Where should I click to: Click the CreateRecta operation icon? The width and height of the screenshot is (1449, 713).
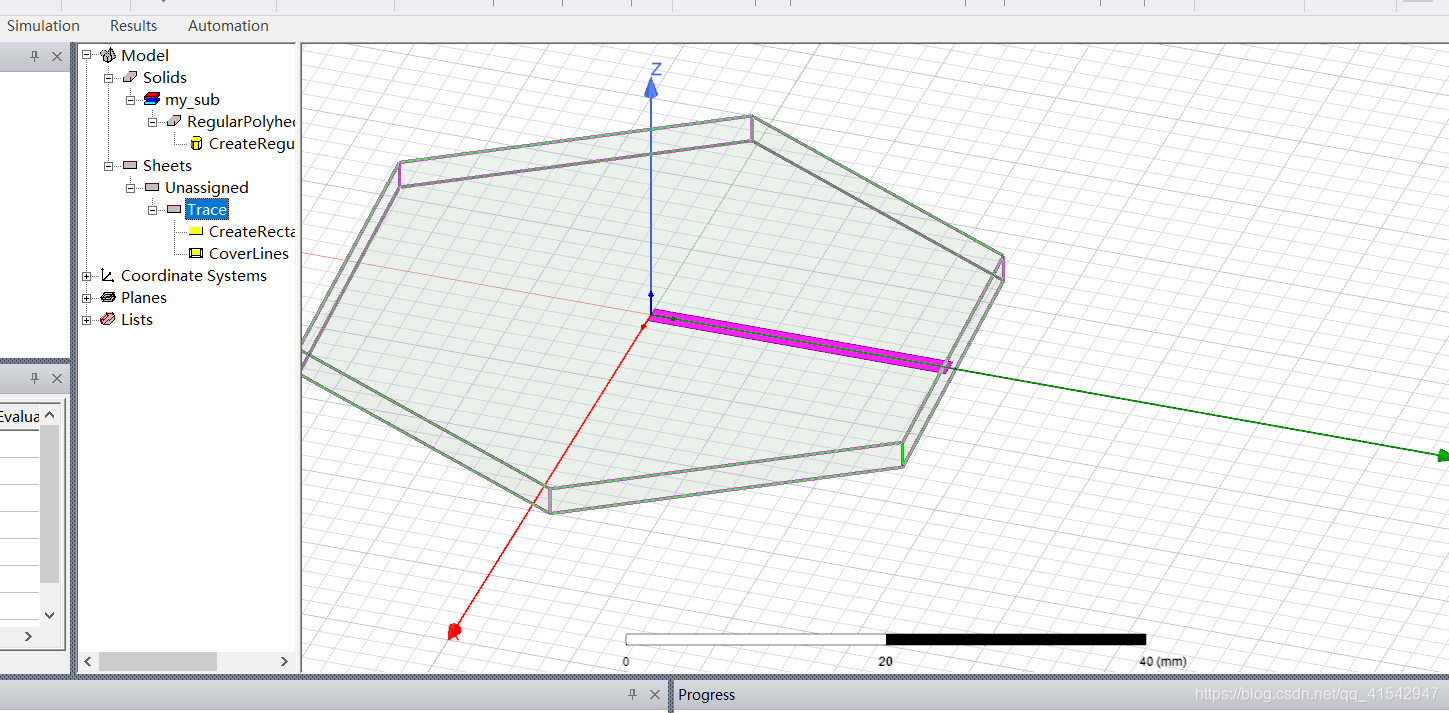(196, 231)
